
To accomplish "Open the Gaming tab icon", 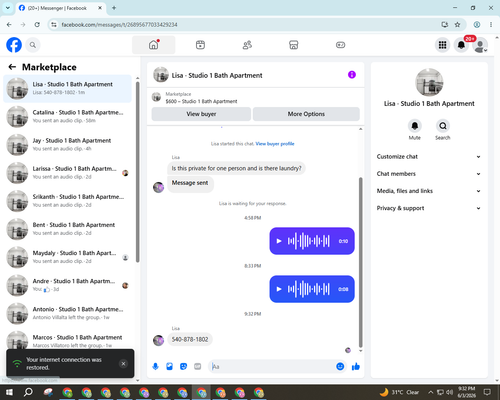I will tap(340, 45).
